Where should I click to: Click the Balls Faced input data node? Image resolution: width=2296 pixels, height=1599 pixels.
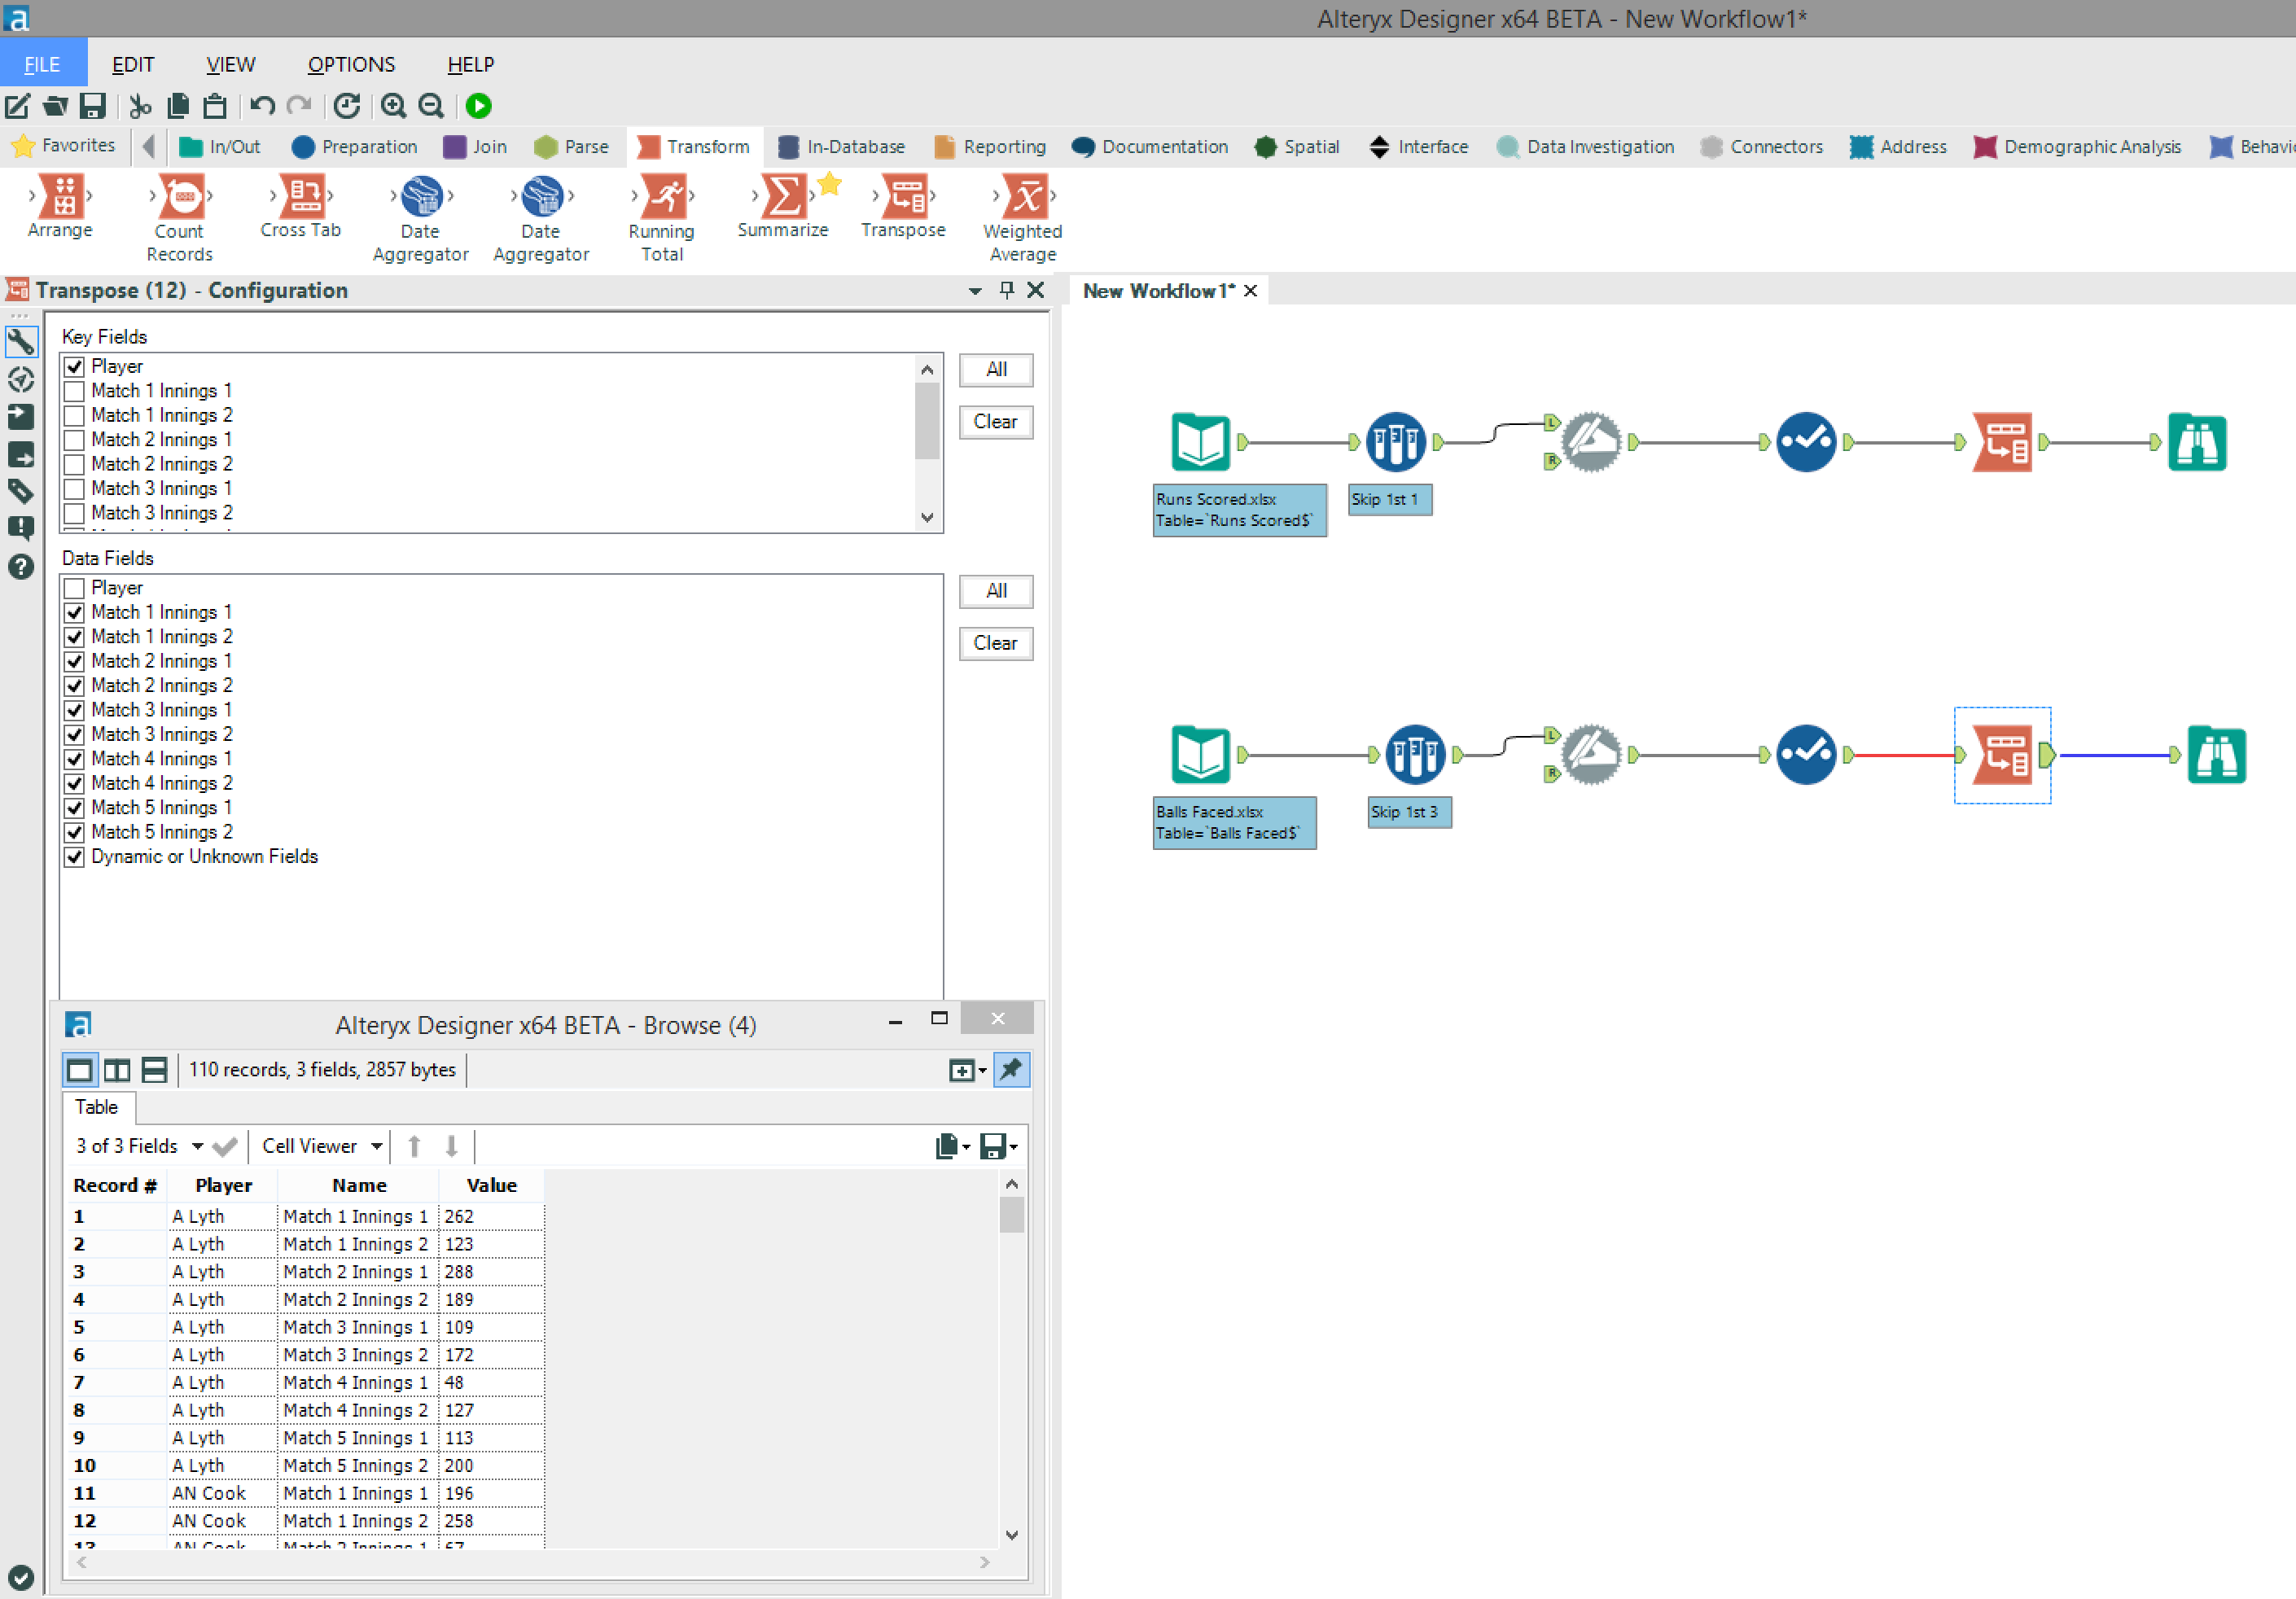click(1199, 754)
